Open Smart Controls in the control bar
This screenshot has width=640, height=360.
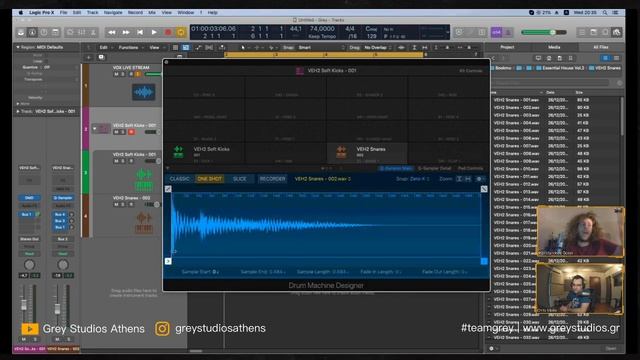click(x=71, y=32)
